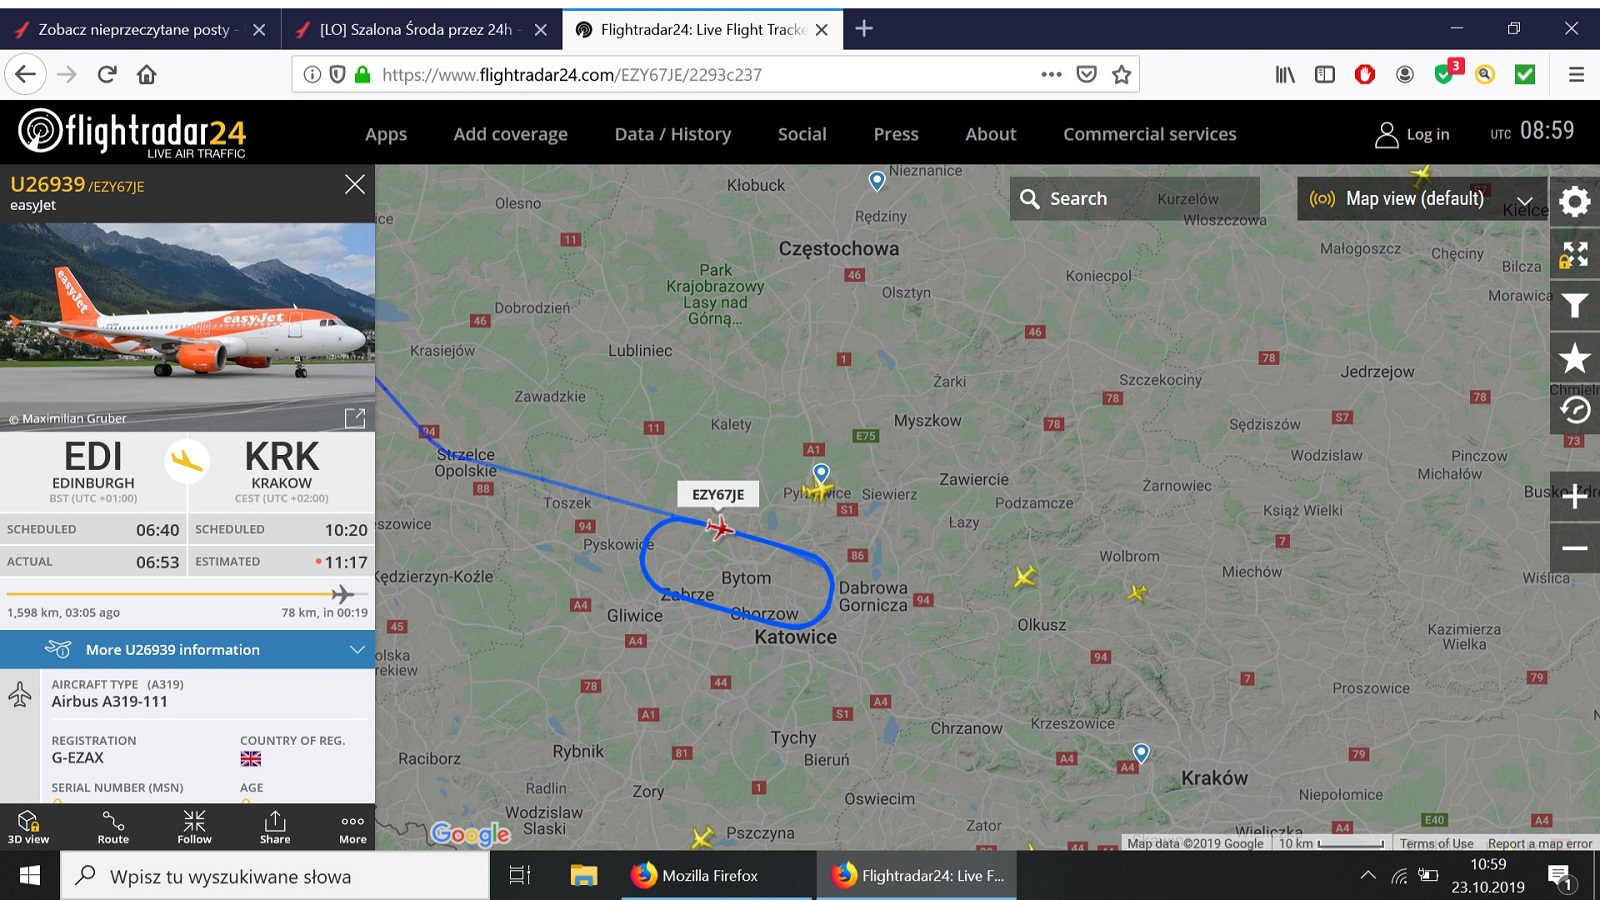Viewport: 1600px width, 900px height.
Task: Show site information for flightradar24.com
Action: pos(312,74)
